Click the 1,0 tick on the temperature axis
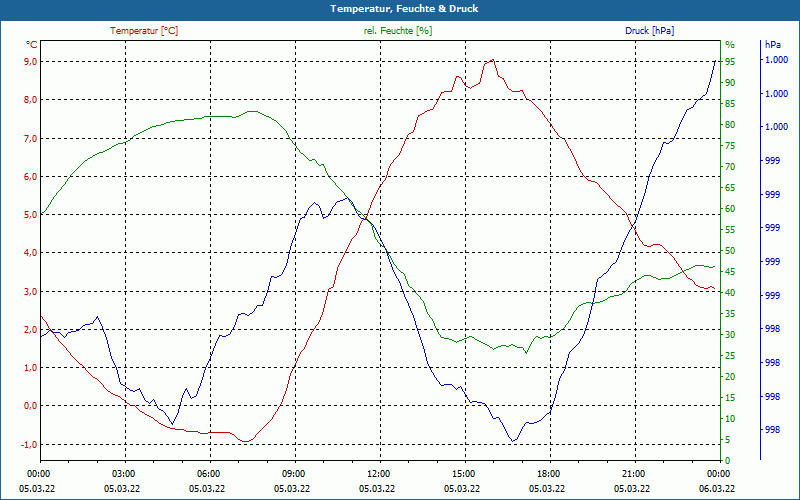This screenshot has width=800, height=500. pyautogui.click(x=31, y=368)
